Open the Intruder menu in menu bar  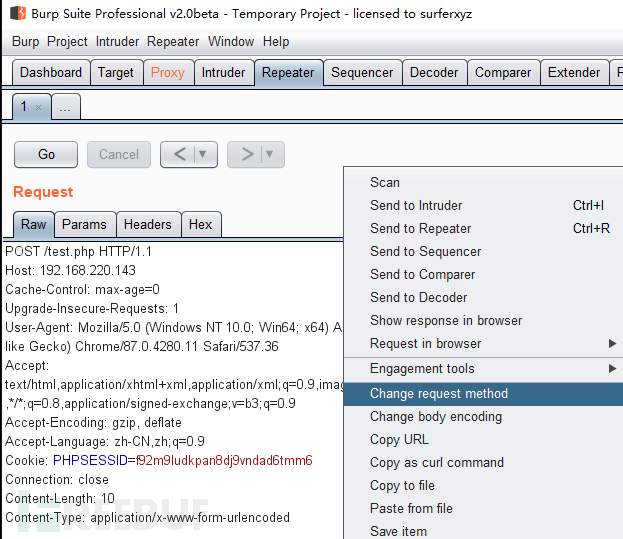tap(117, 42)
